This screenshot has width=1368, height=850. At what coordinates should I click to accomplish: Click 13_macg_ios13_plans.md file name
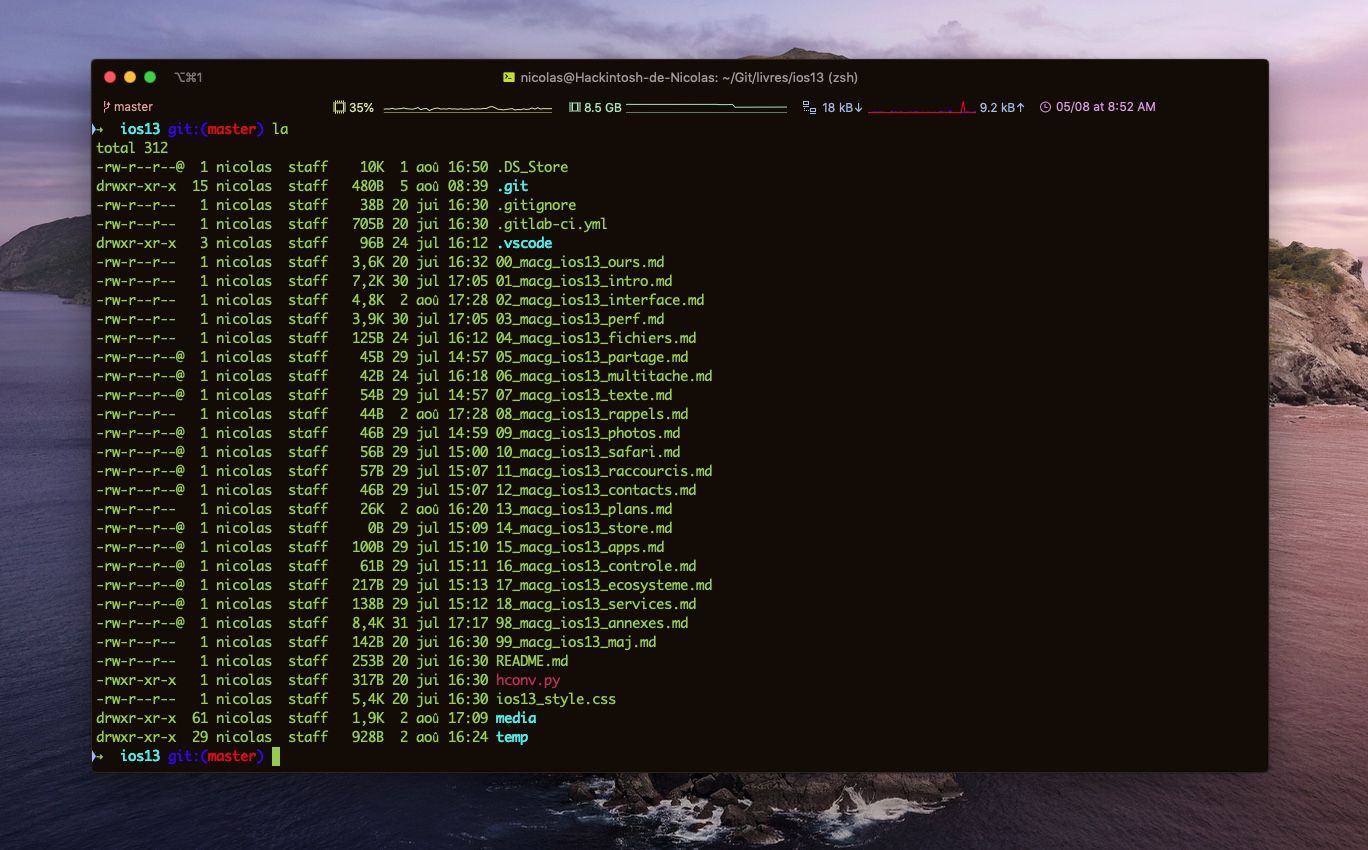click(584, 509)
